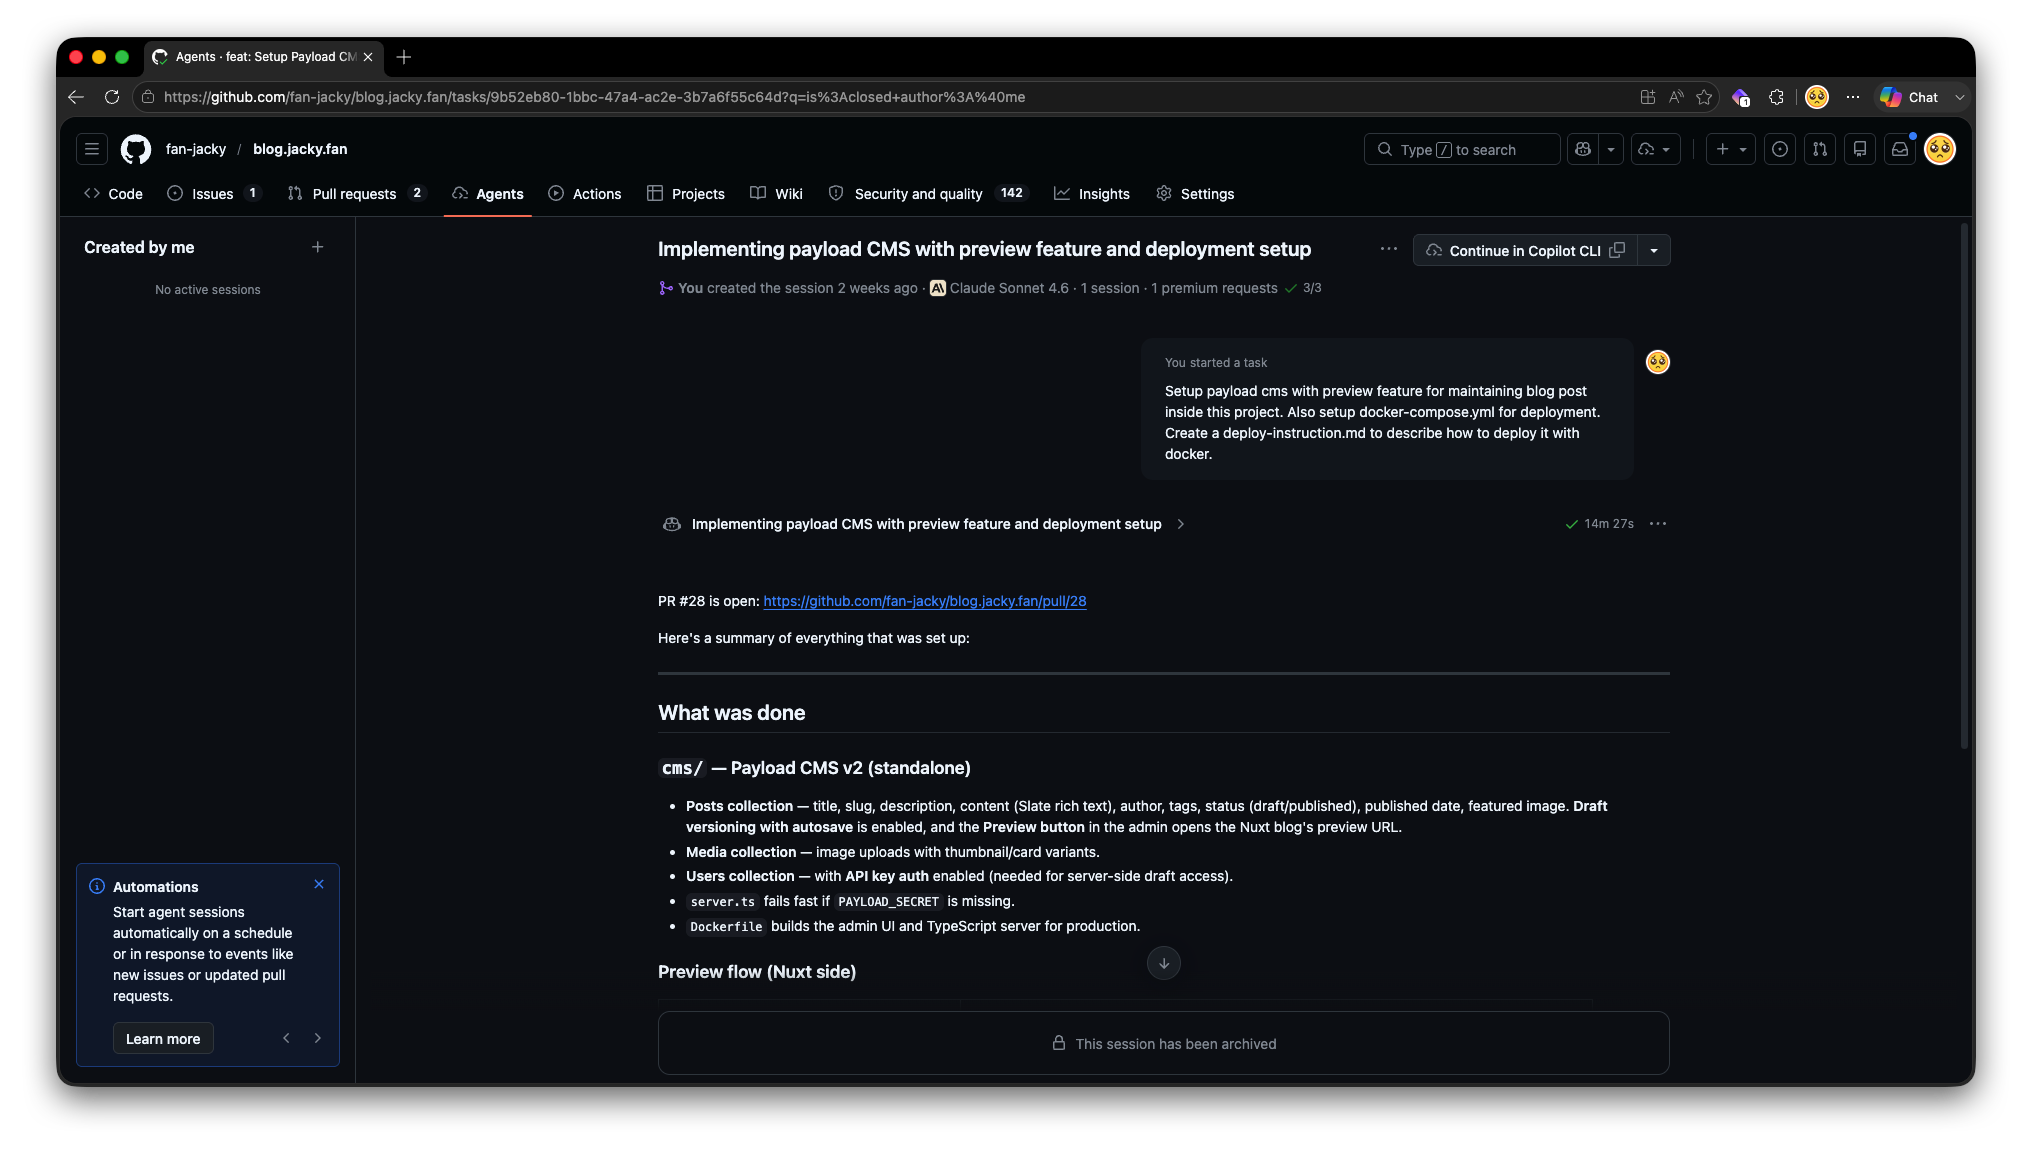Open more options for the 14m 27s session row
This screenshot has height=1162, width=2032.
tap(1658, 524)
